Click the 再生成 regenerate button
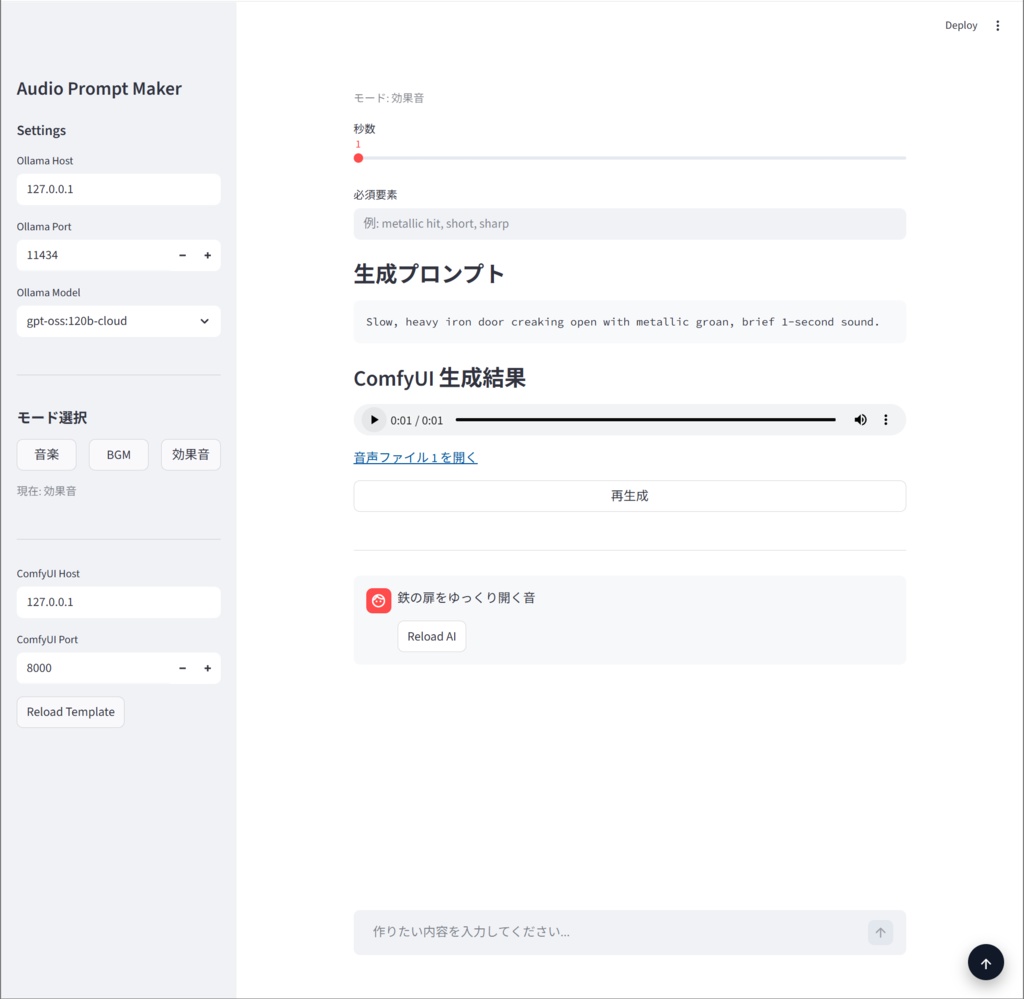This screenshot has height=999, width=1024. 629,495
